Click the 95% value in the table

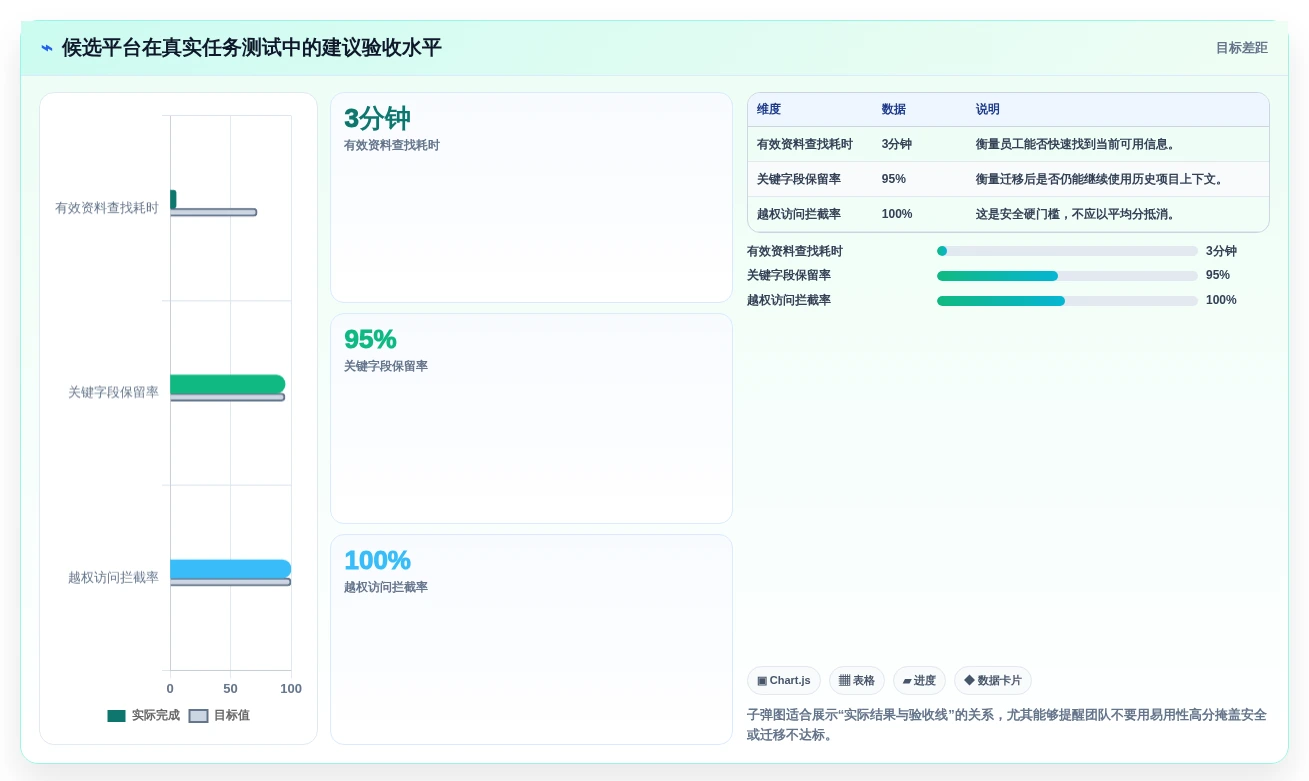click(894, 180)
